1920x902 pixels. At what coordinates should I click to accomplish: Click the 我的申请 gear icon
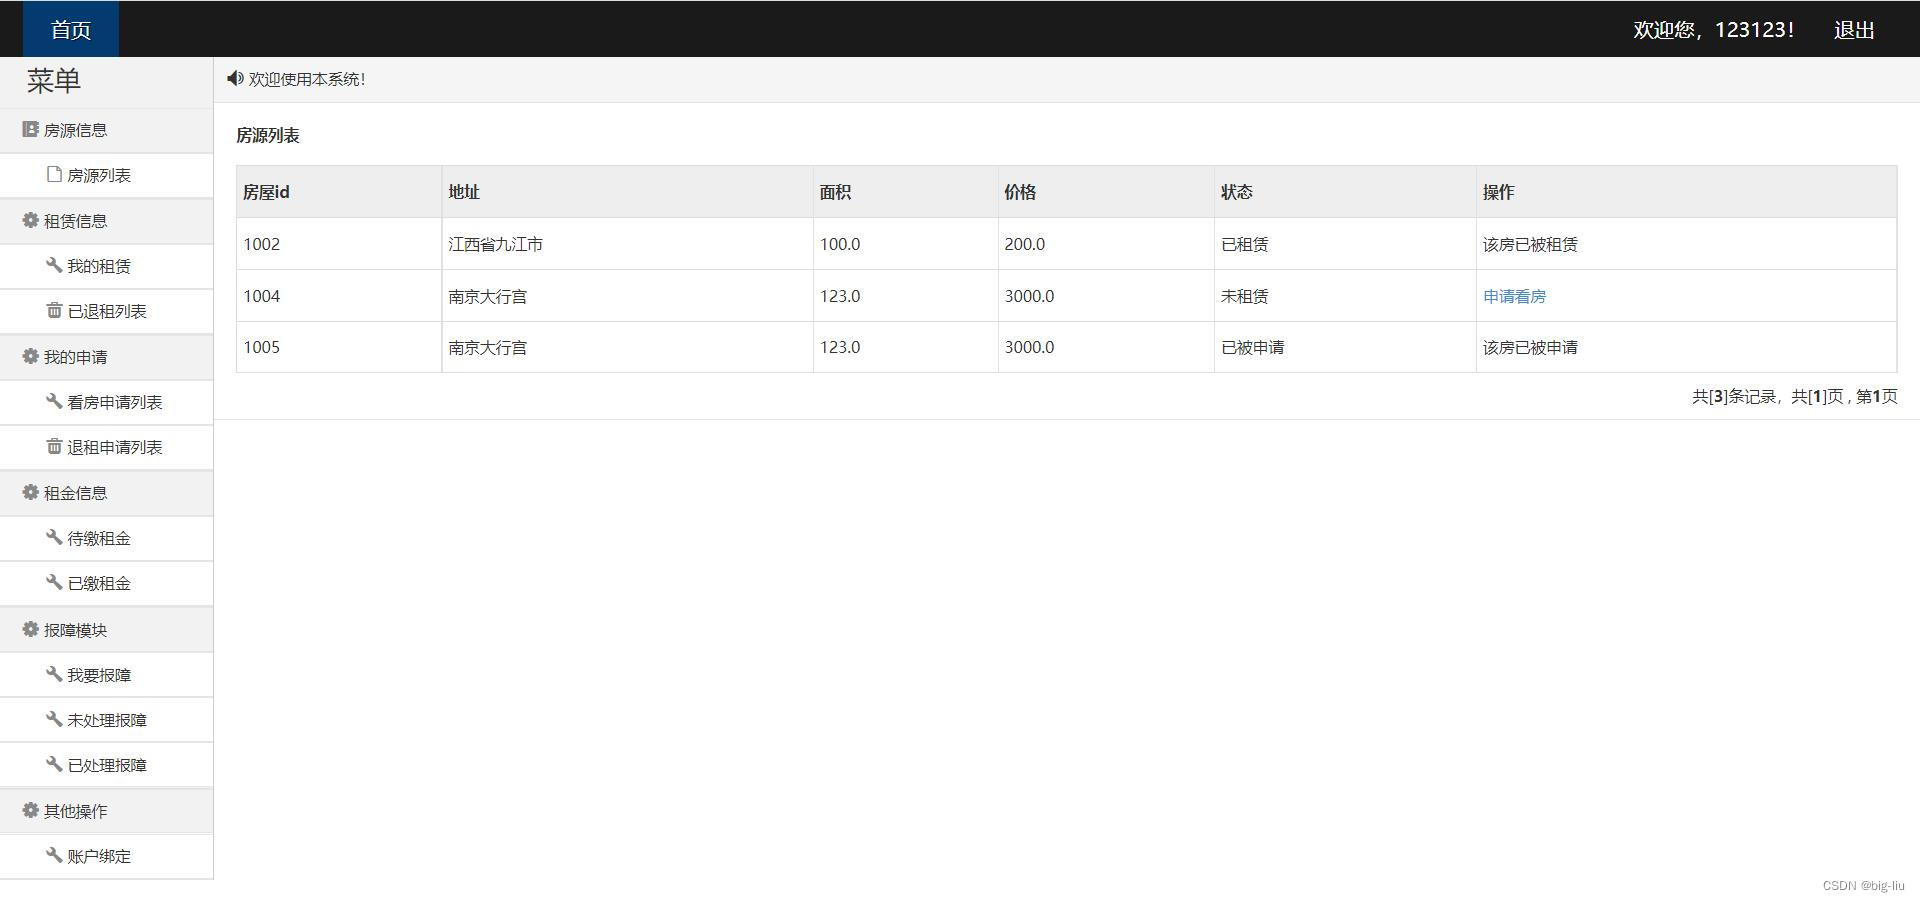pos(30,356)
